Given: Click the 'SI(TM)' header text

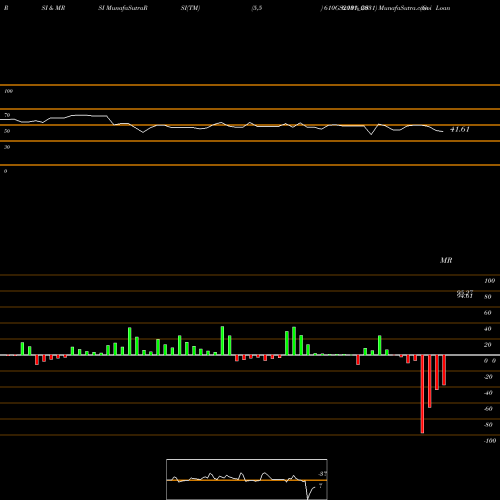Looking at the screenshot, I should pyautogui.click(x=190, y=8).
